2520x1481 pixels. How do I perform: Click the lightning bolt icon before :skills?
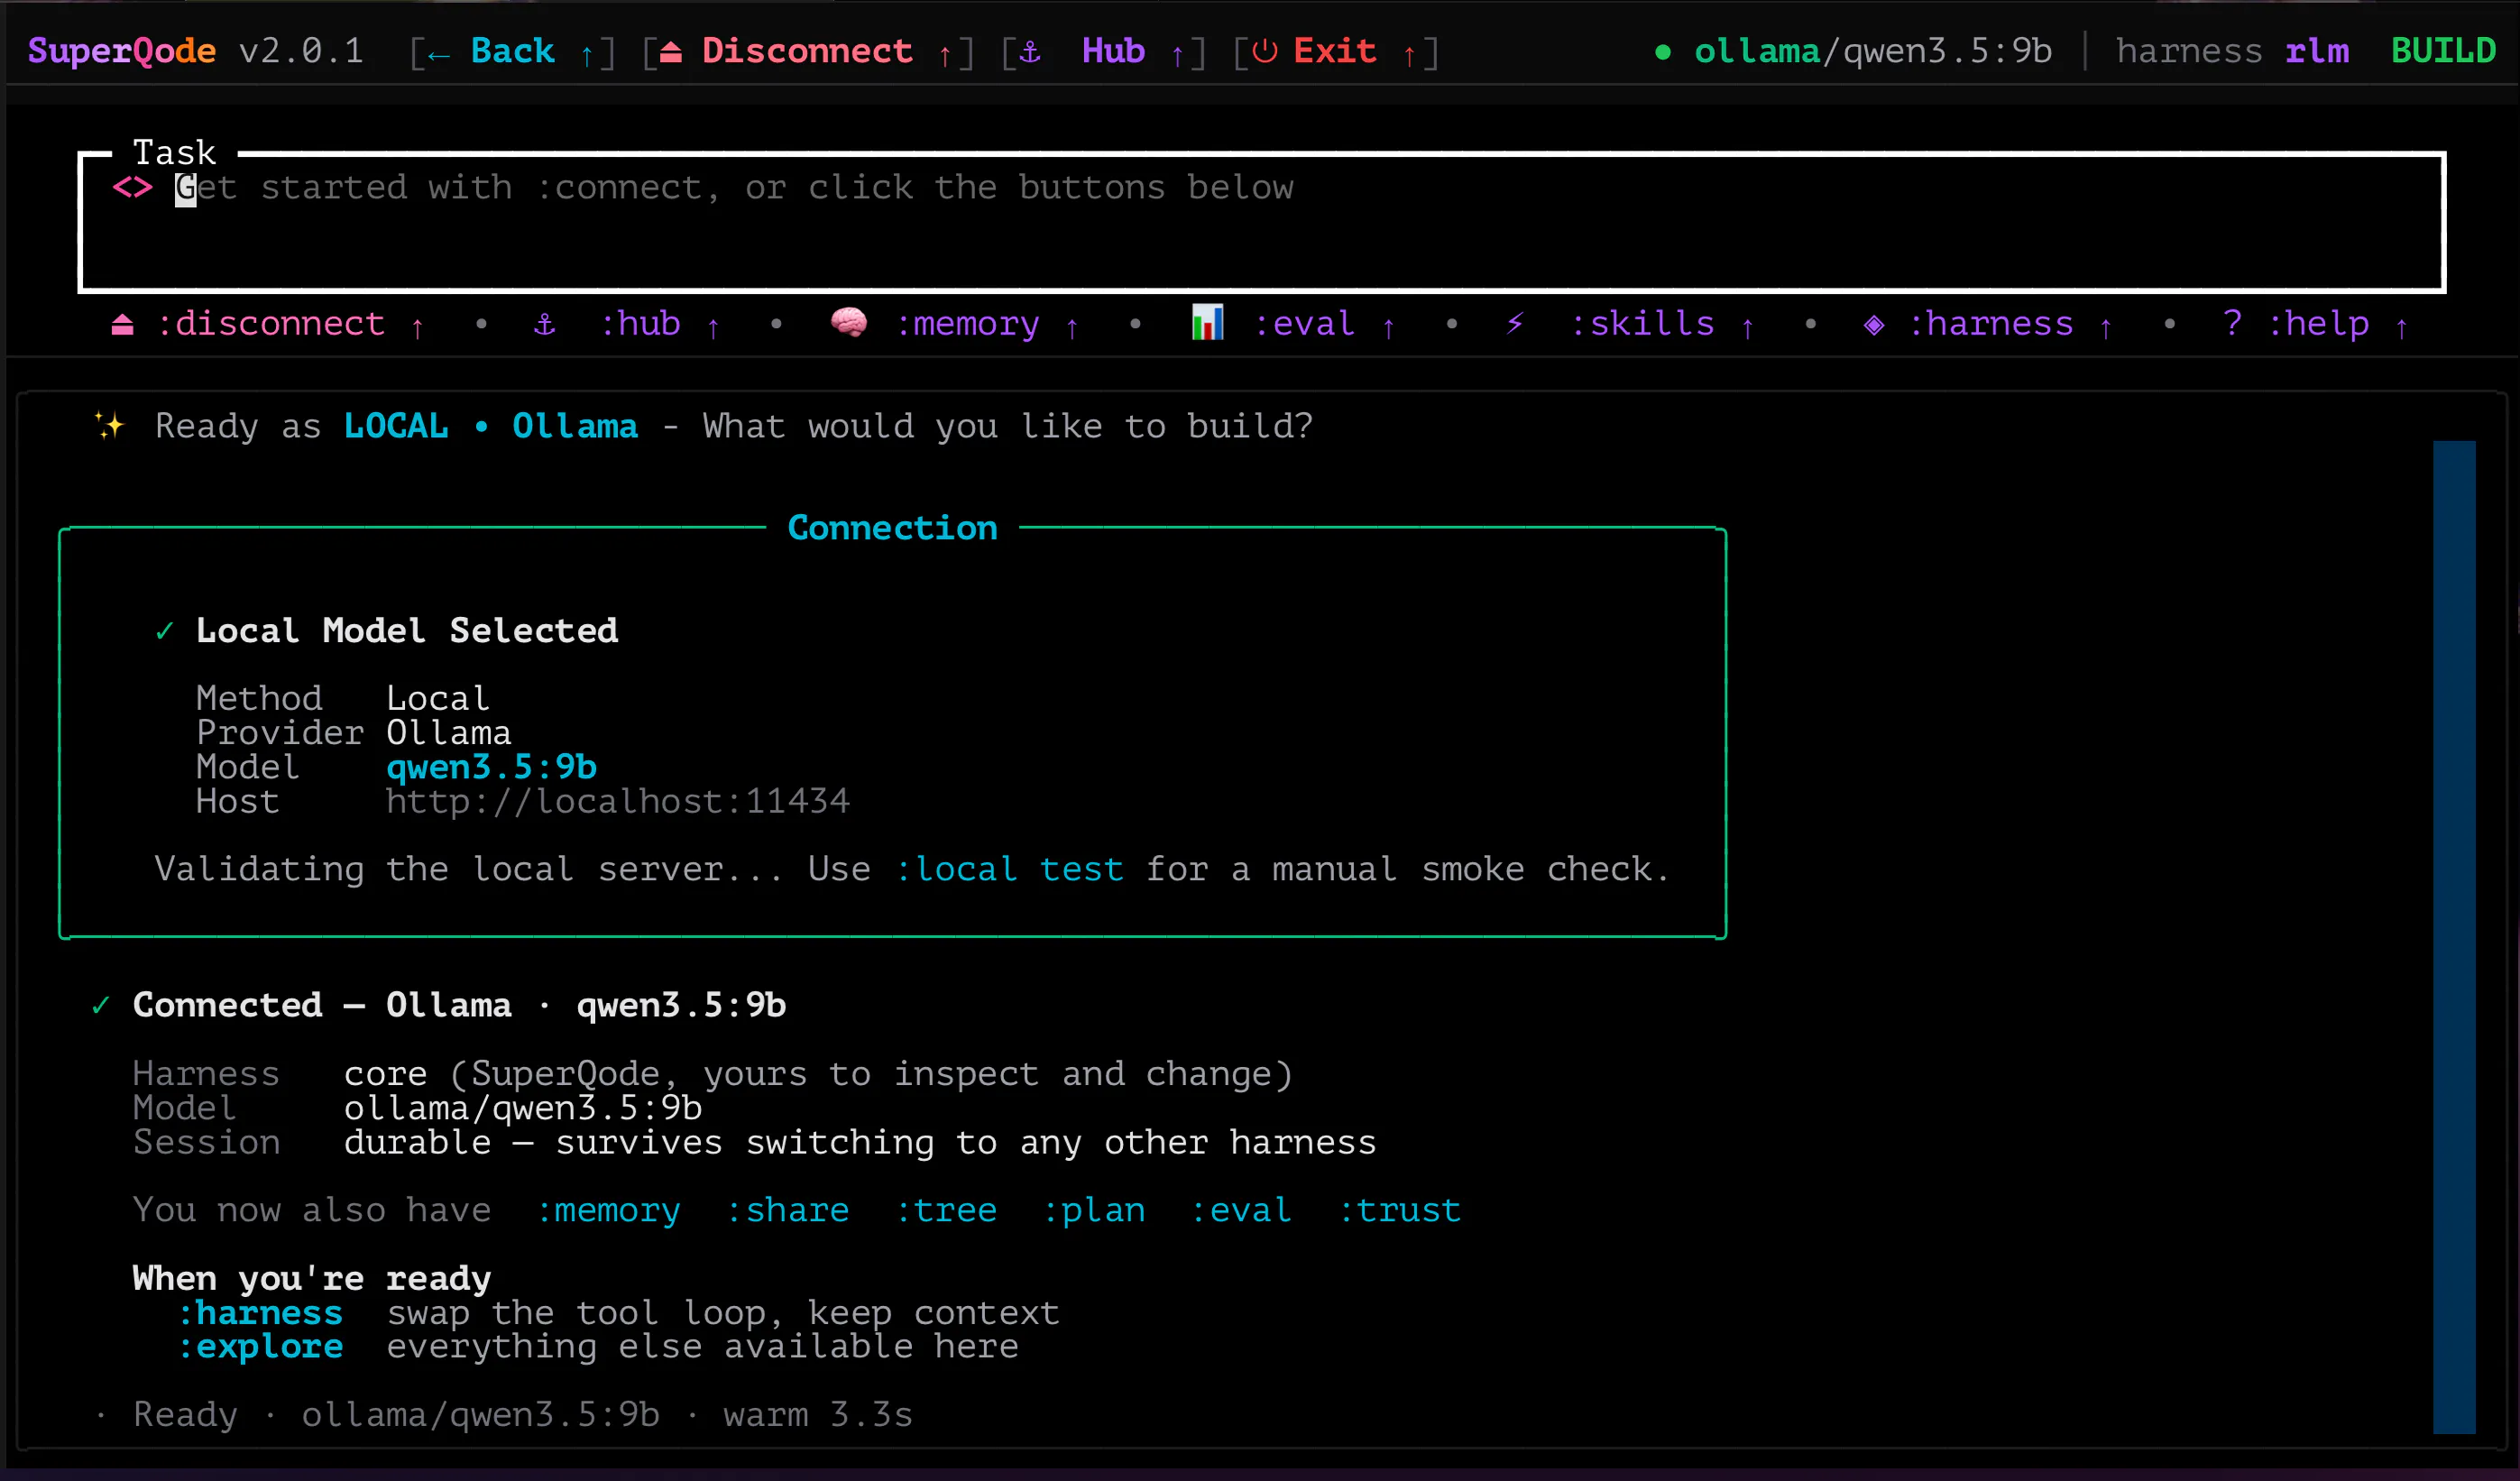1515,323
